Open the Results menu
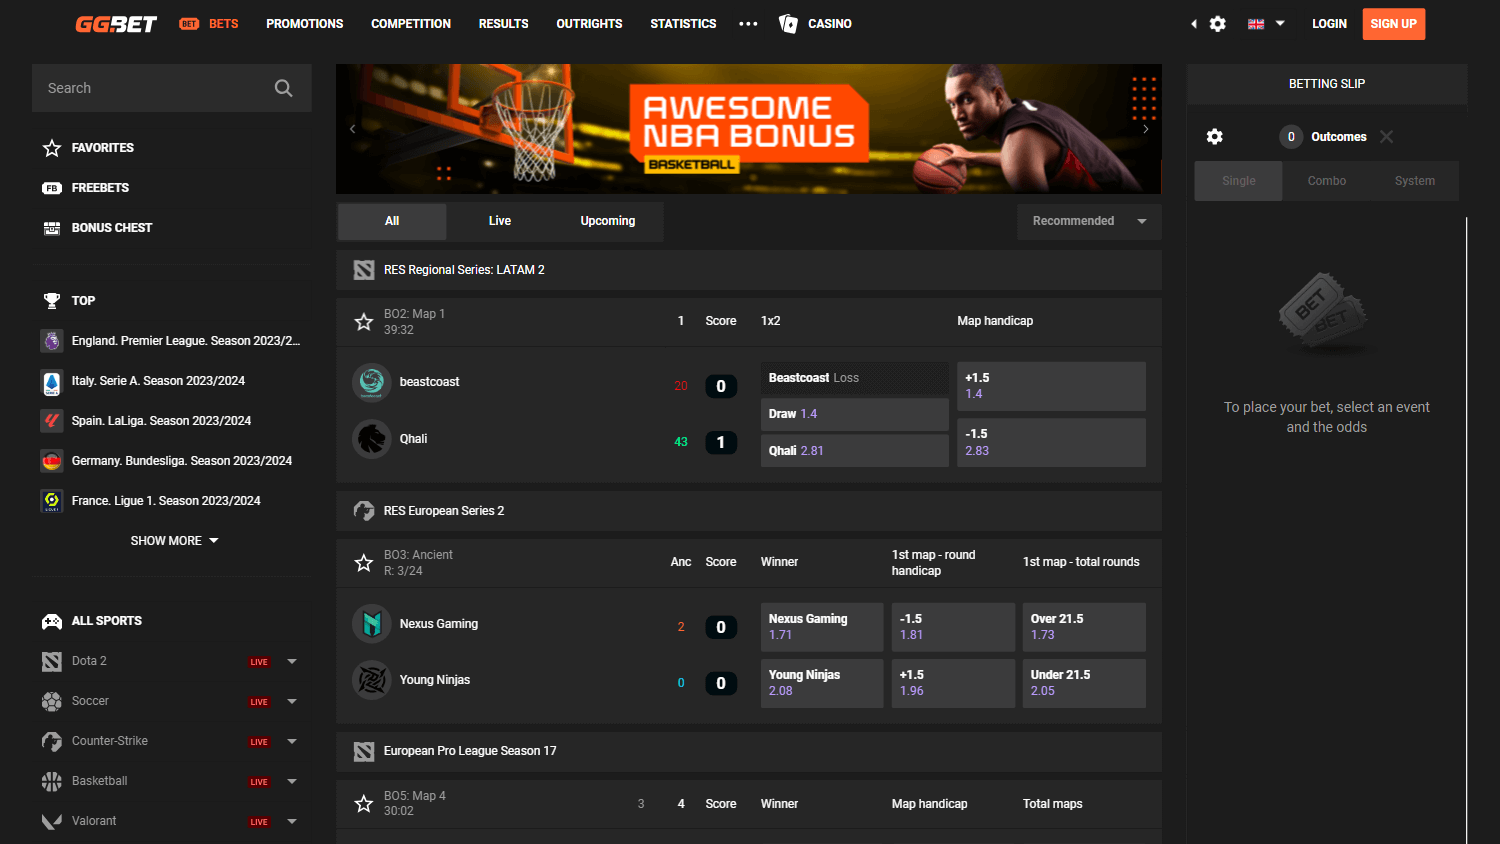 503,24
